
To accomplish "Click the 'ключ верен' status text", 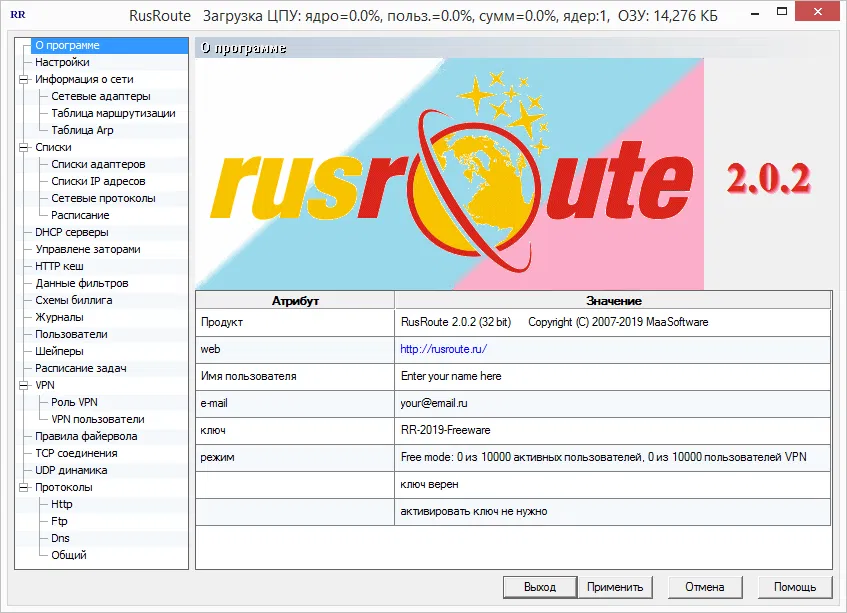I will [x=429, y=485].
